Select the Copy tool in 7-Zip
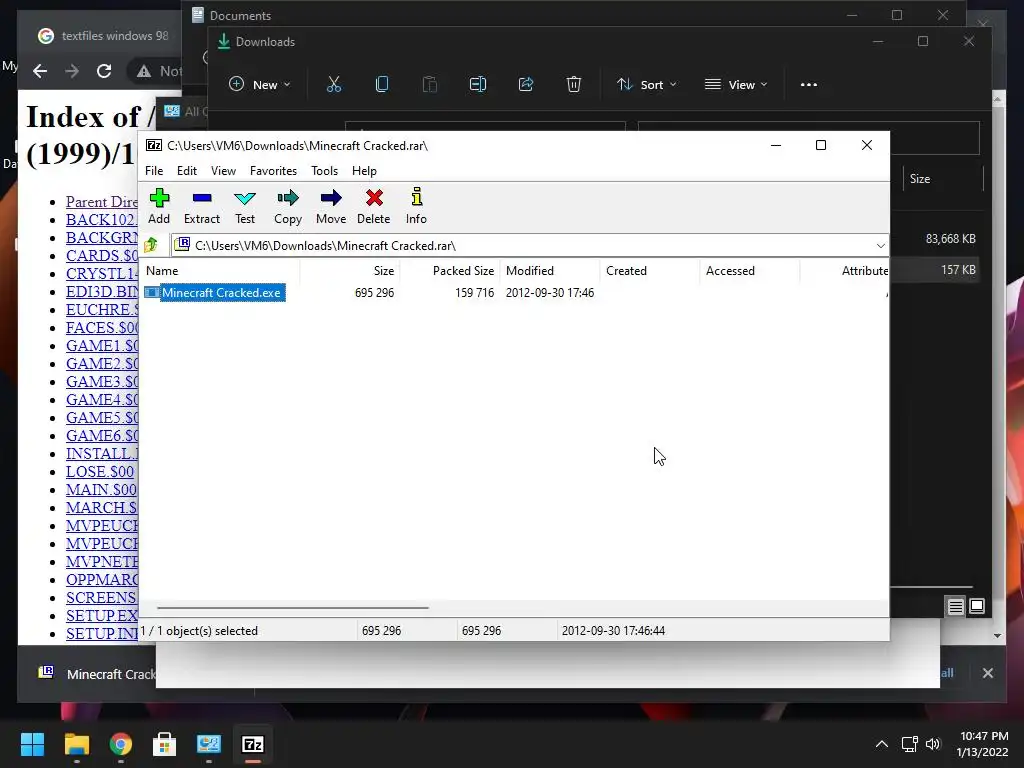Screen dimensions: 1024x768 point(288,206)
